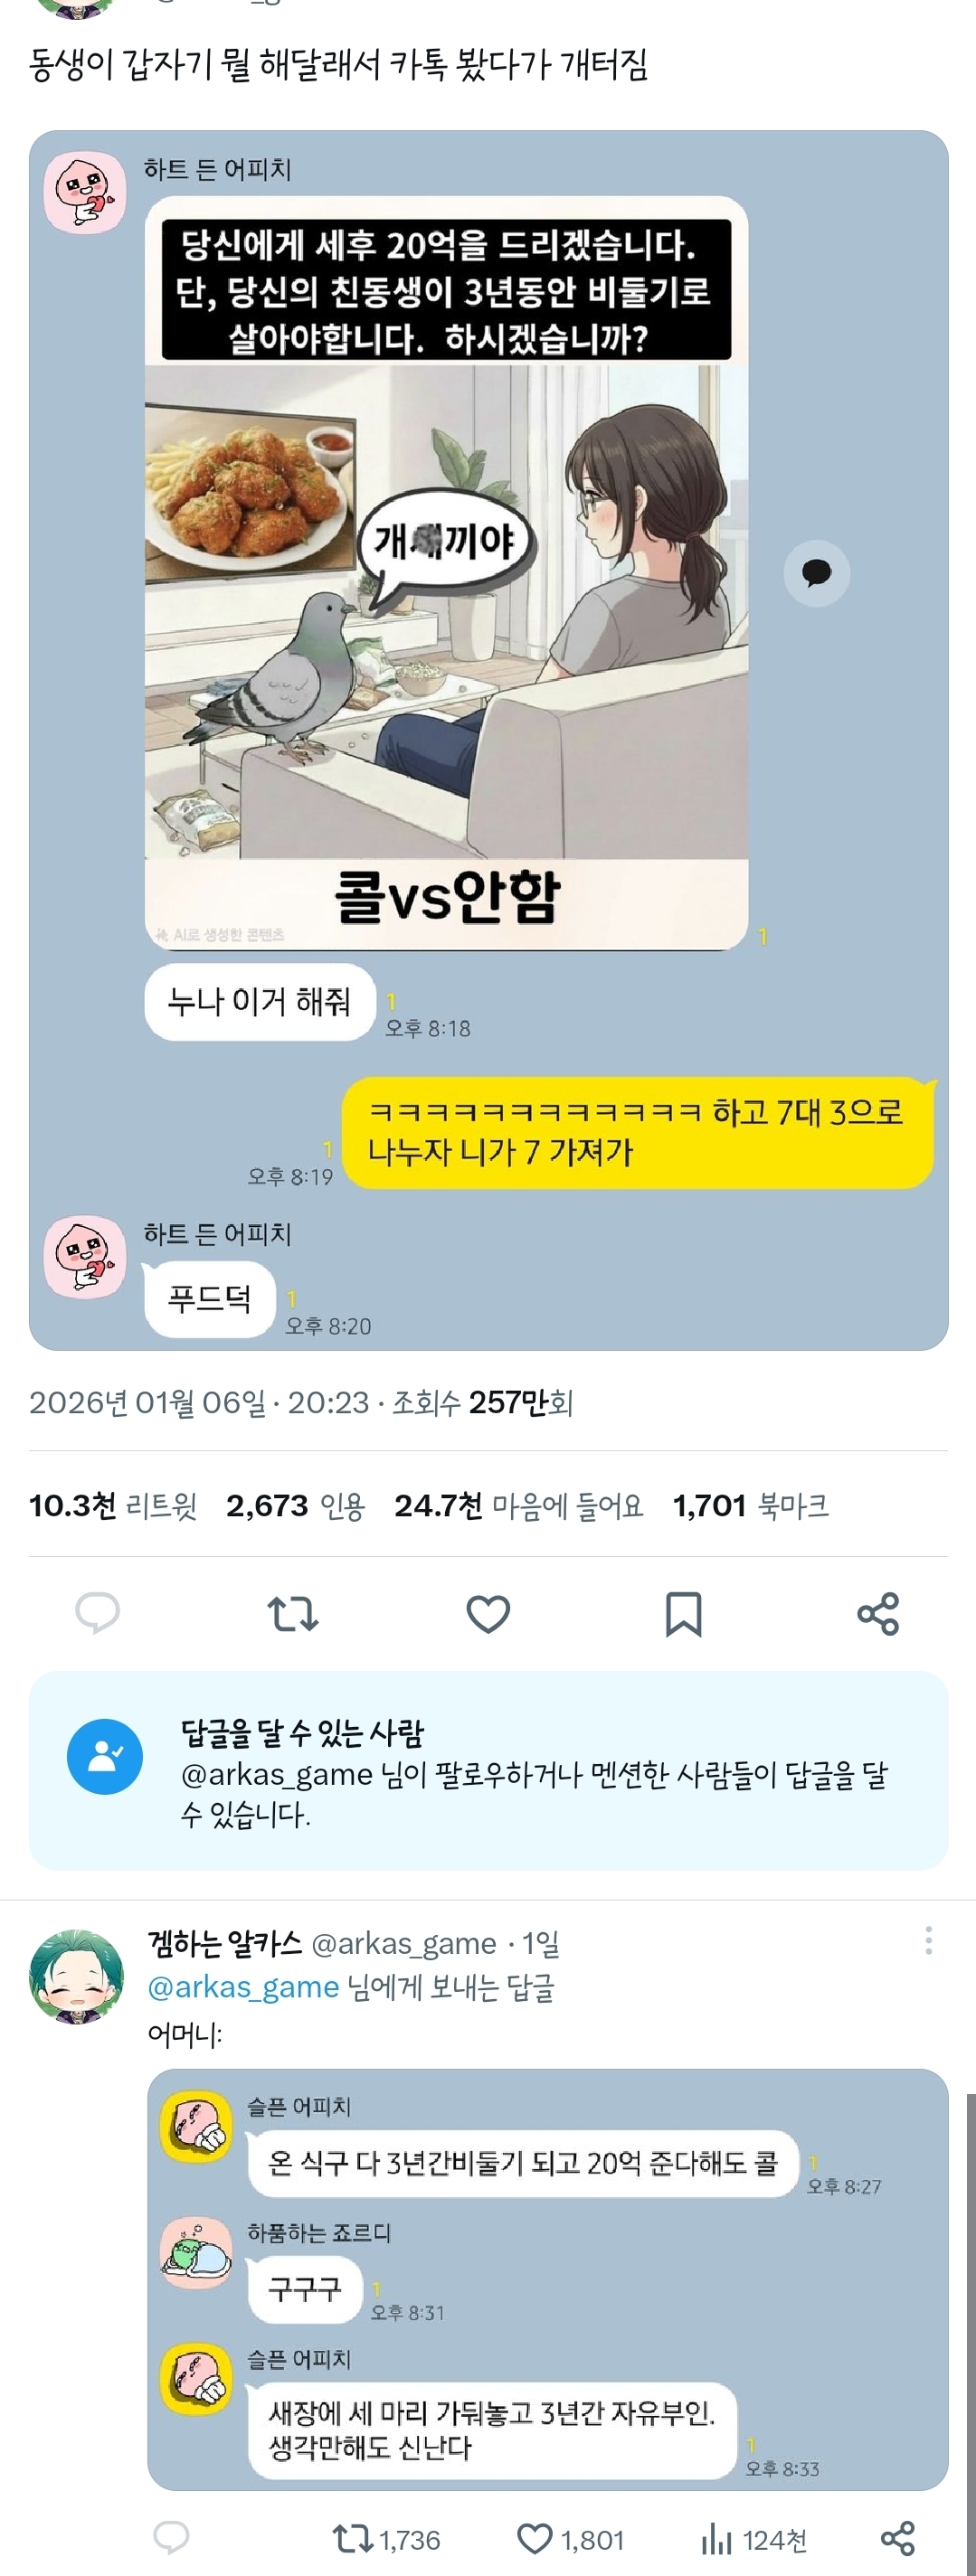
Task: Retweet the main tweet
Action: pyautogui.click(x=293, y=1613)
